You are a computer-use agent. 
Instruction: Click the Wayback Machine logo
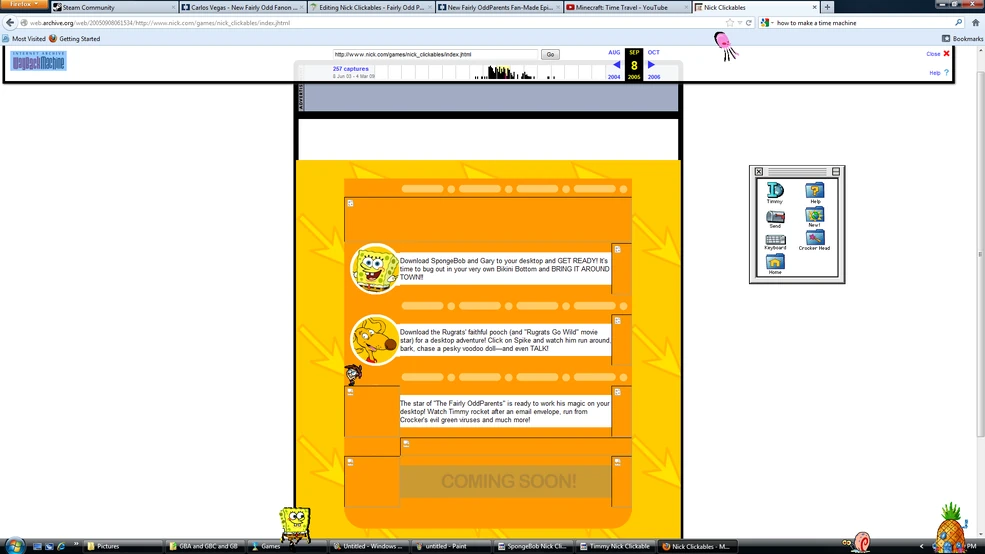coord(38,61)
